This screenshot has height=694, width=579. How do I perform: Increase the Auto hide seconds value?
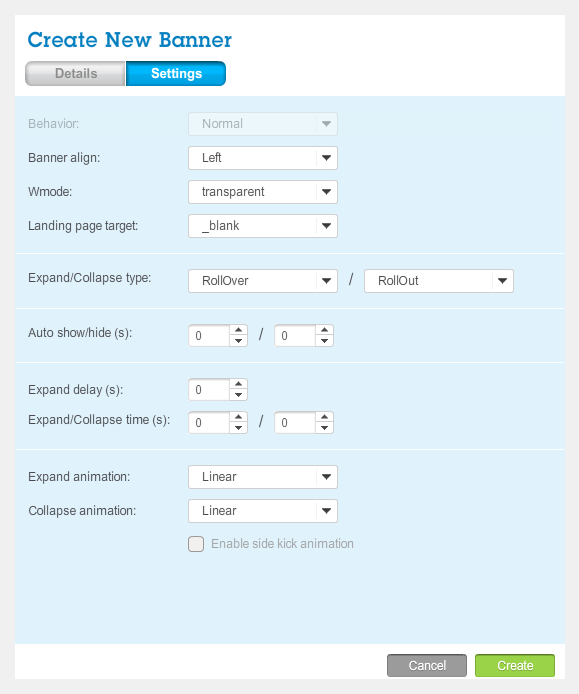pyautogui.click(x=324, y=330)
